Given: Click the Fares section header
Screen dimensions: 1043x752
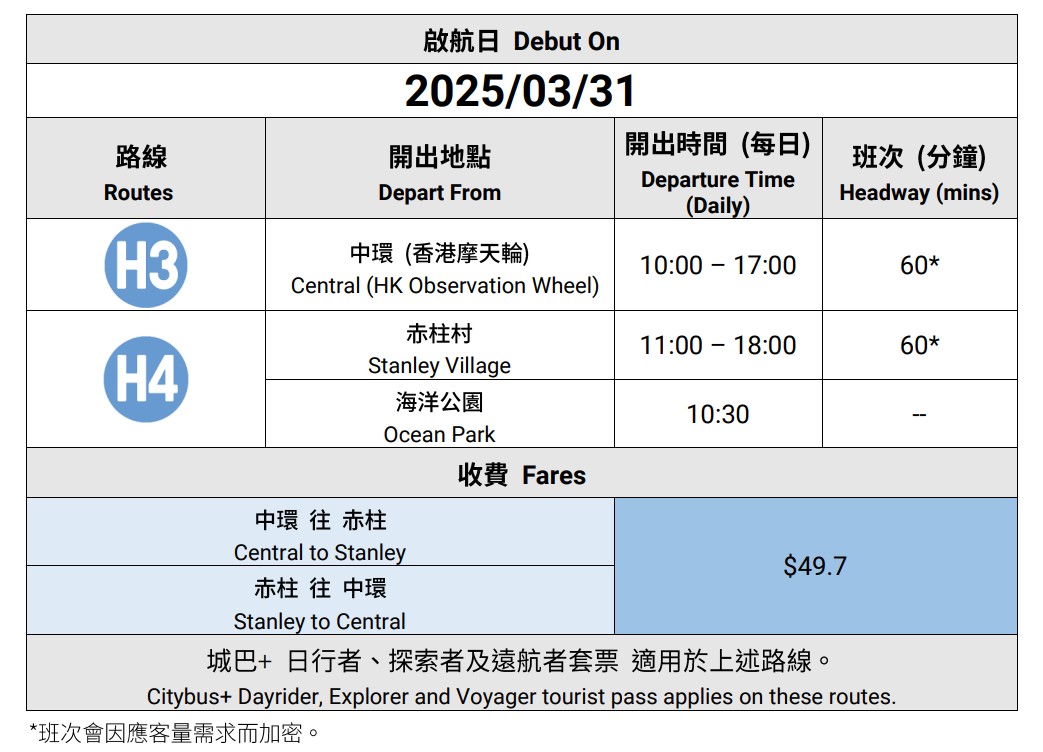Looking at the screenshot, I should click(521, 475).
